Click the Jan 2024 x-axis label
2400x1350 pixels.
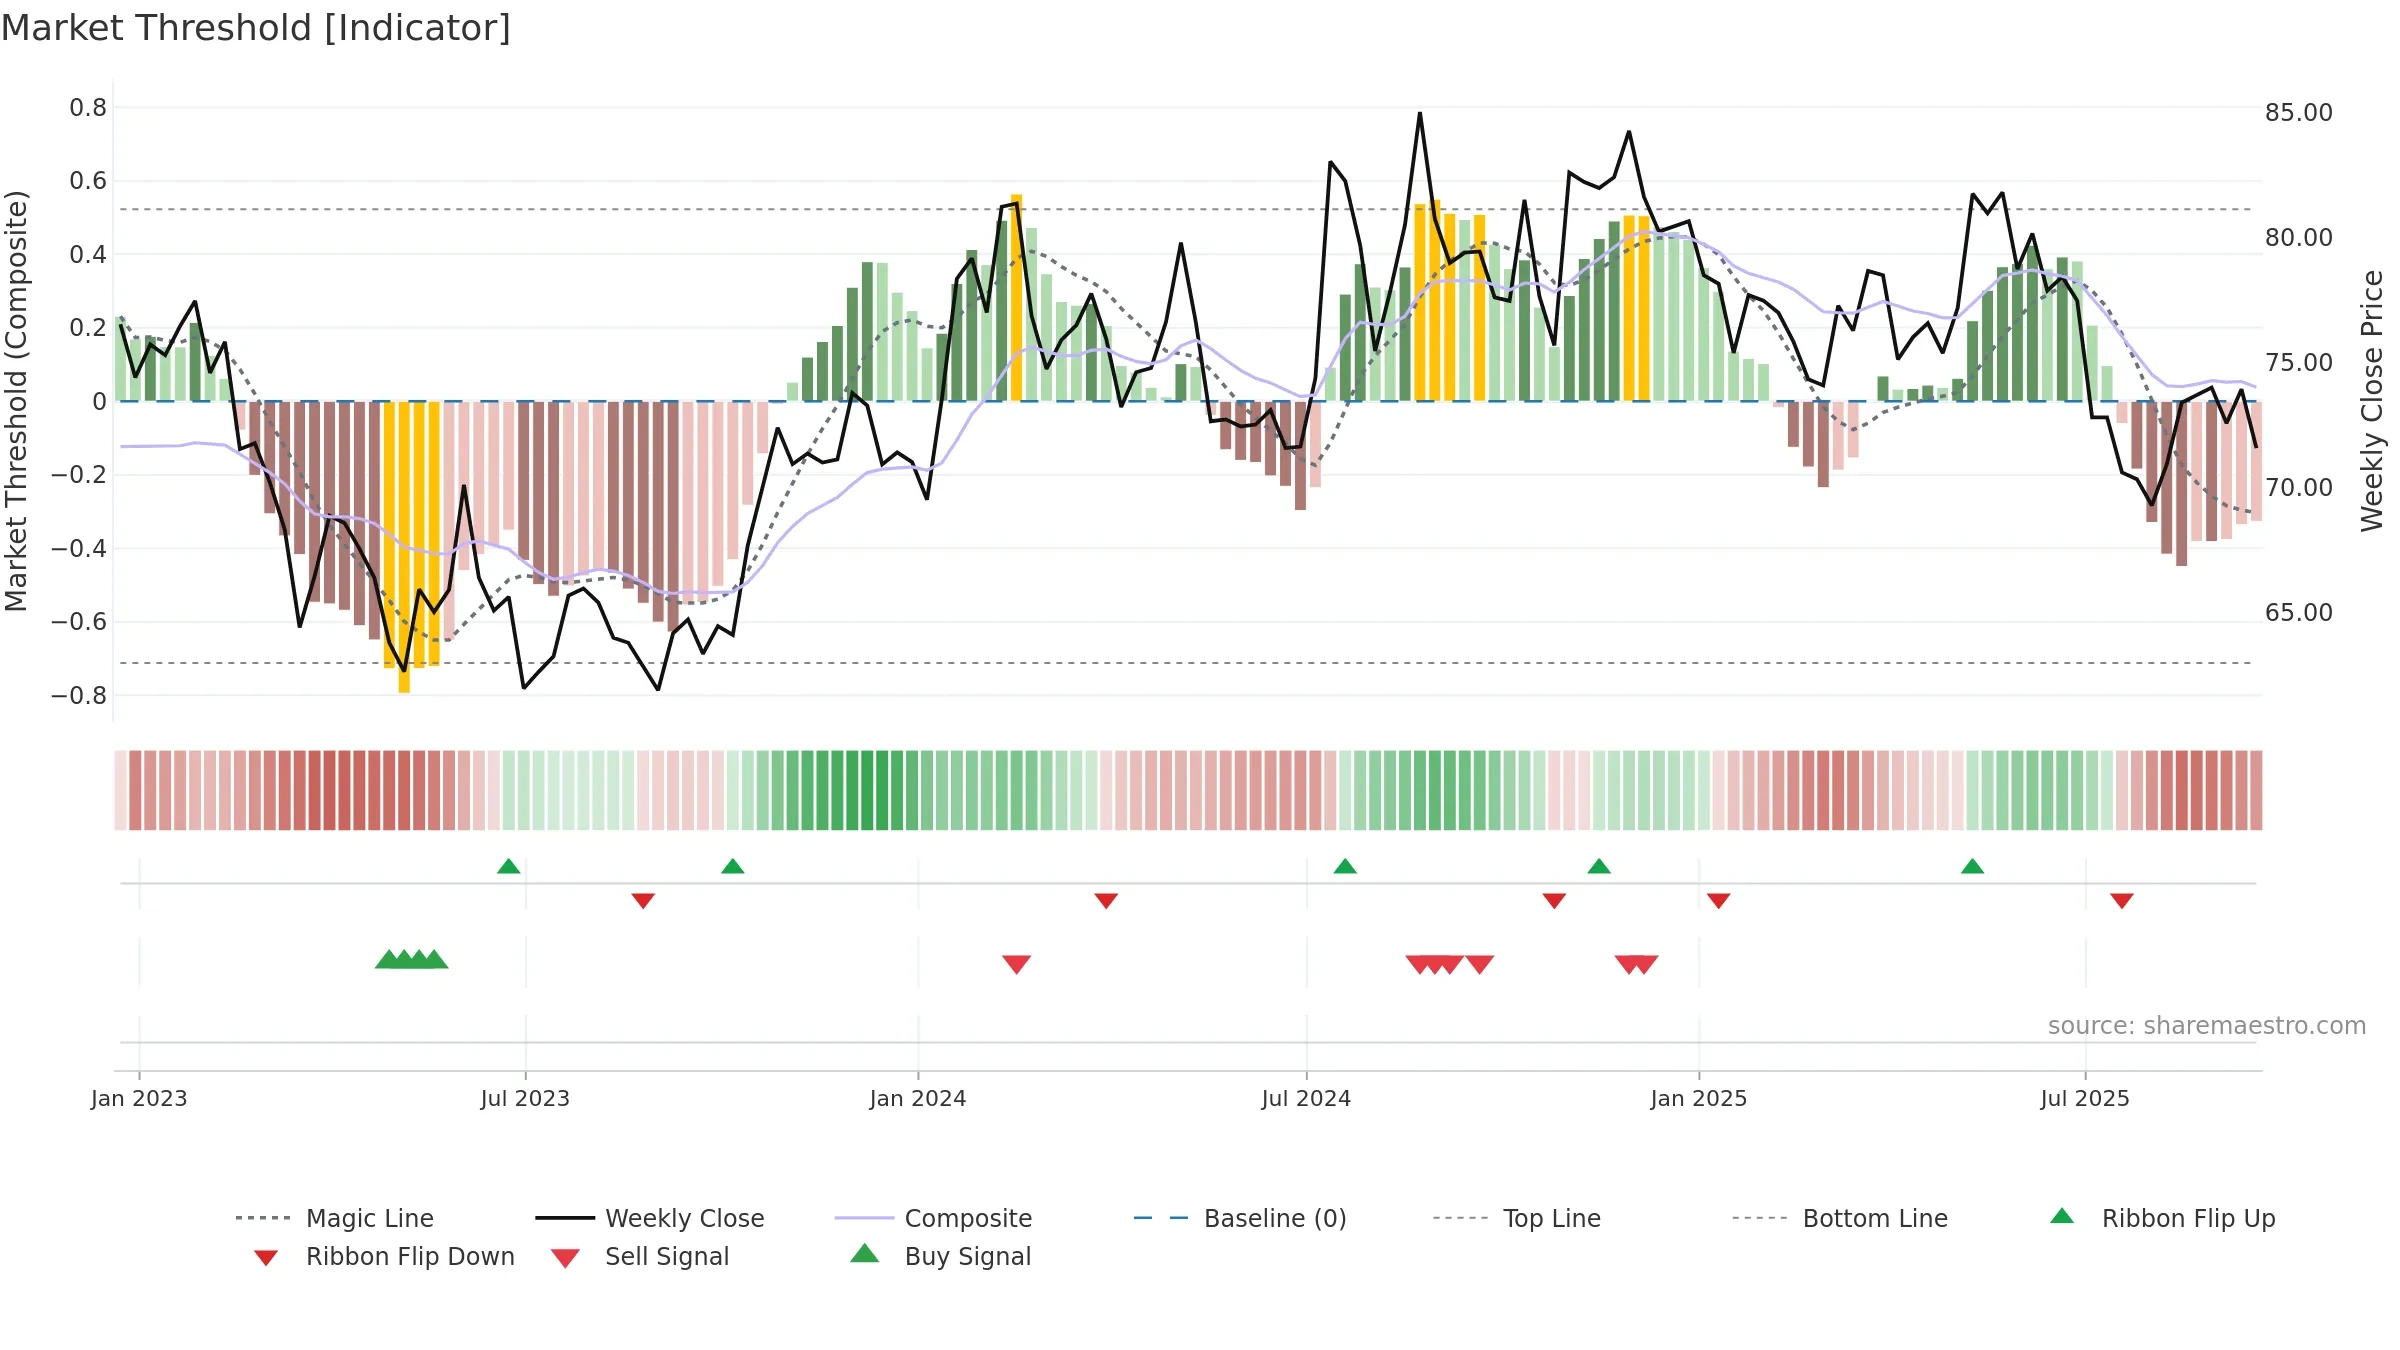click(918, 1098)
